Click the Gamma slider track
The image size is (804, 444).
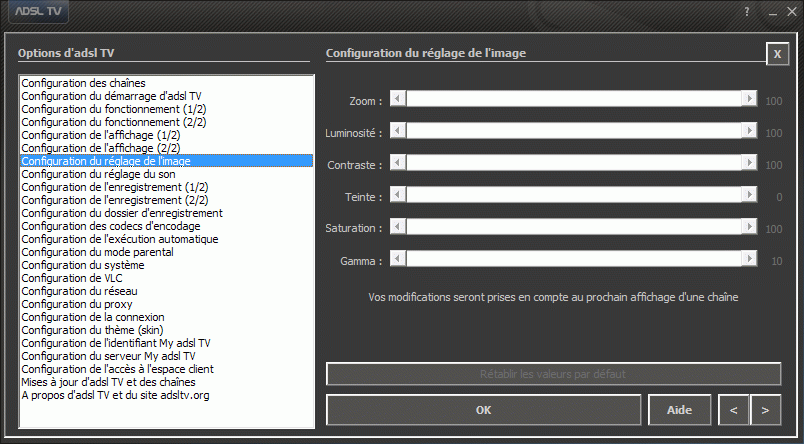[574, 258]
